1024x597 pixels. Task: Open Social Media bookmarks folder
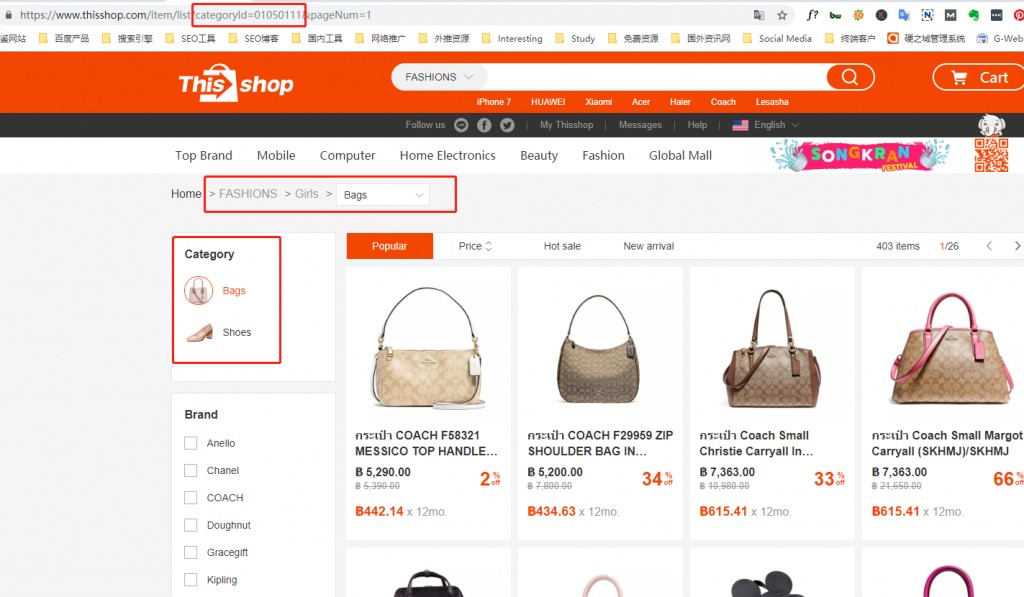click(777, 39)
